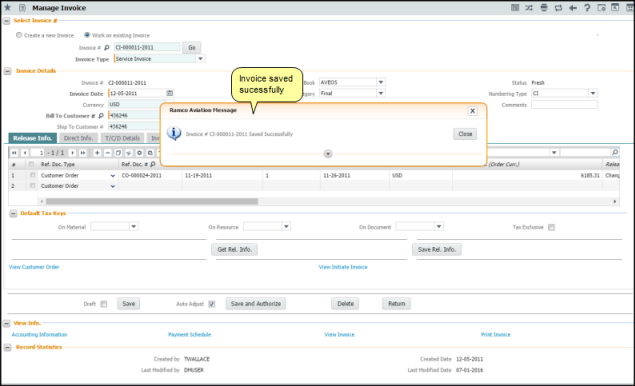635x386 pixels.
Task: Click the refresh loop icon in top toolbar
Action: tap(558, 7)
